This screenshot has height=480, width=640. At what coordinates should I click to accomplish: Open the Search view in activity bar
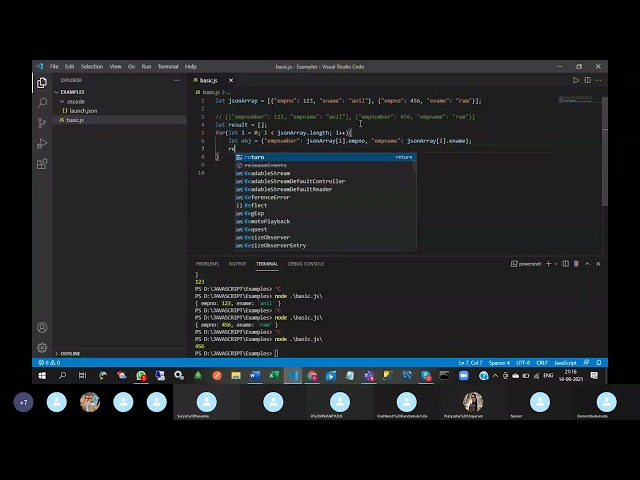click(x=42, y=103)
